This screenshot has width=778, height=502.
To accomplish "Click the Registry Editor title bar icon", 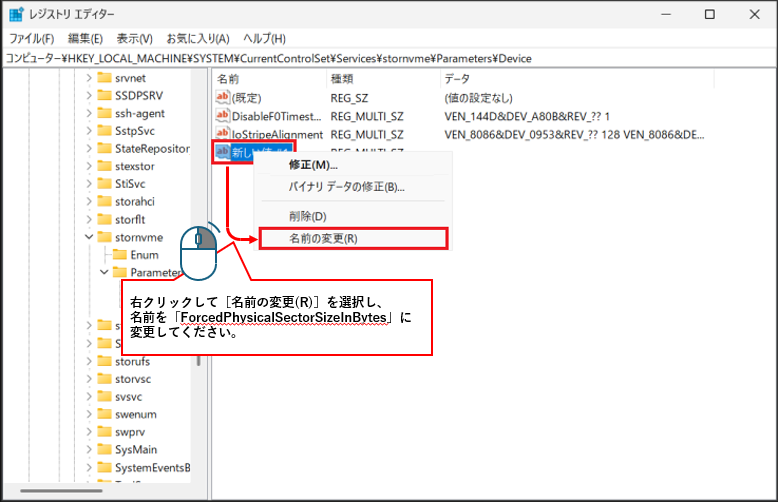I will click(16, 14).
